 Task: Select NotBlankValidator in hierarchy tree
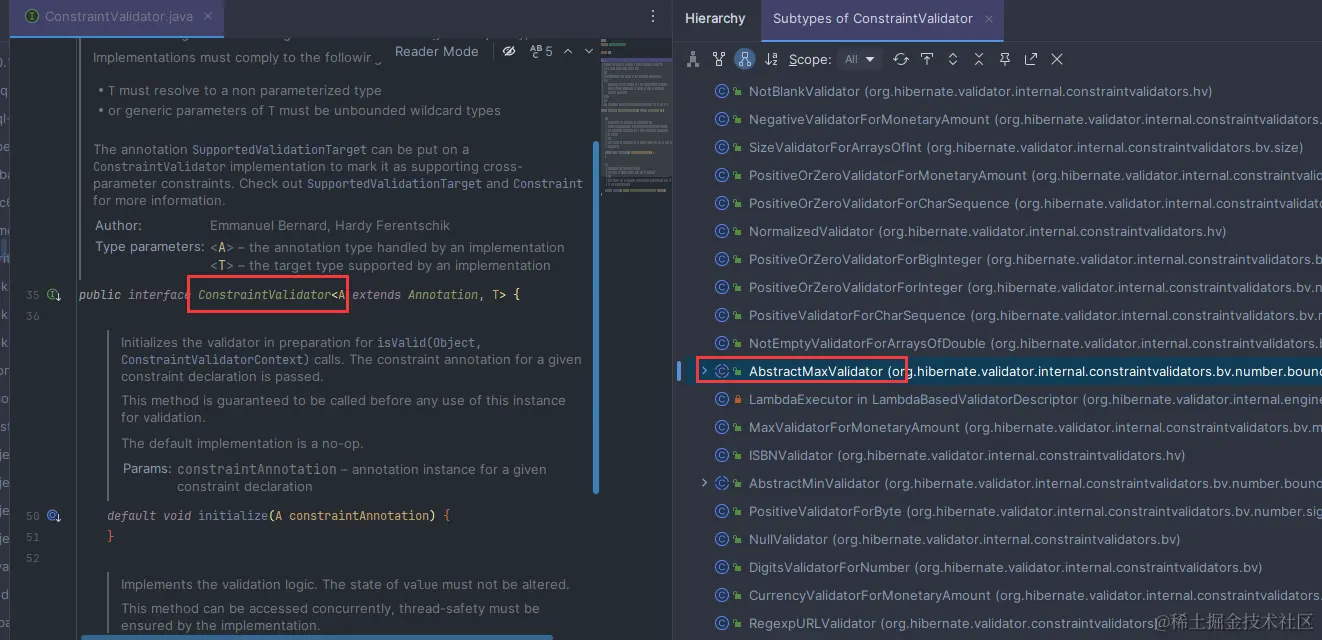point(980,91)
